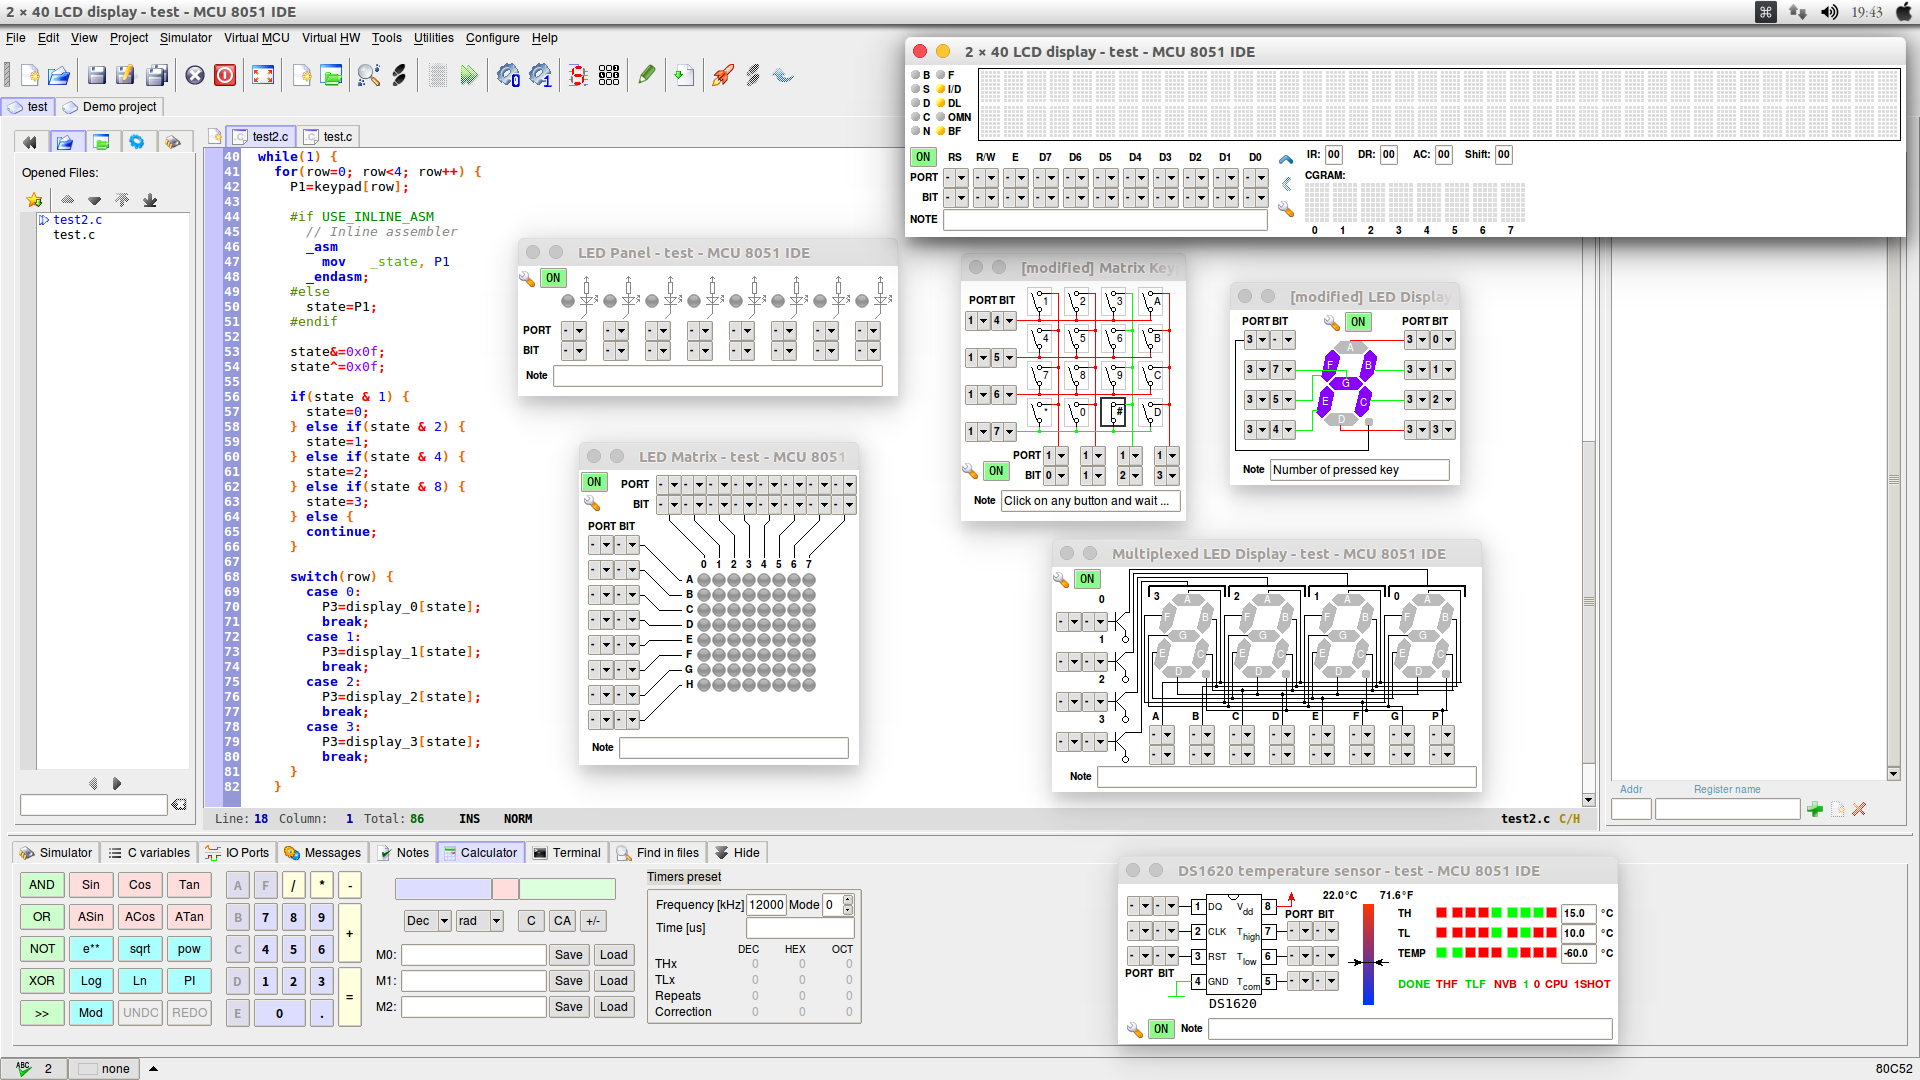
Task: Click the Note field in LED Matrix window
Action: (x=734, y=748)
